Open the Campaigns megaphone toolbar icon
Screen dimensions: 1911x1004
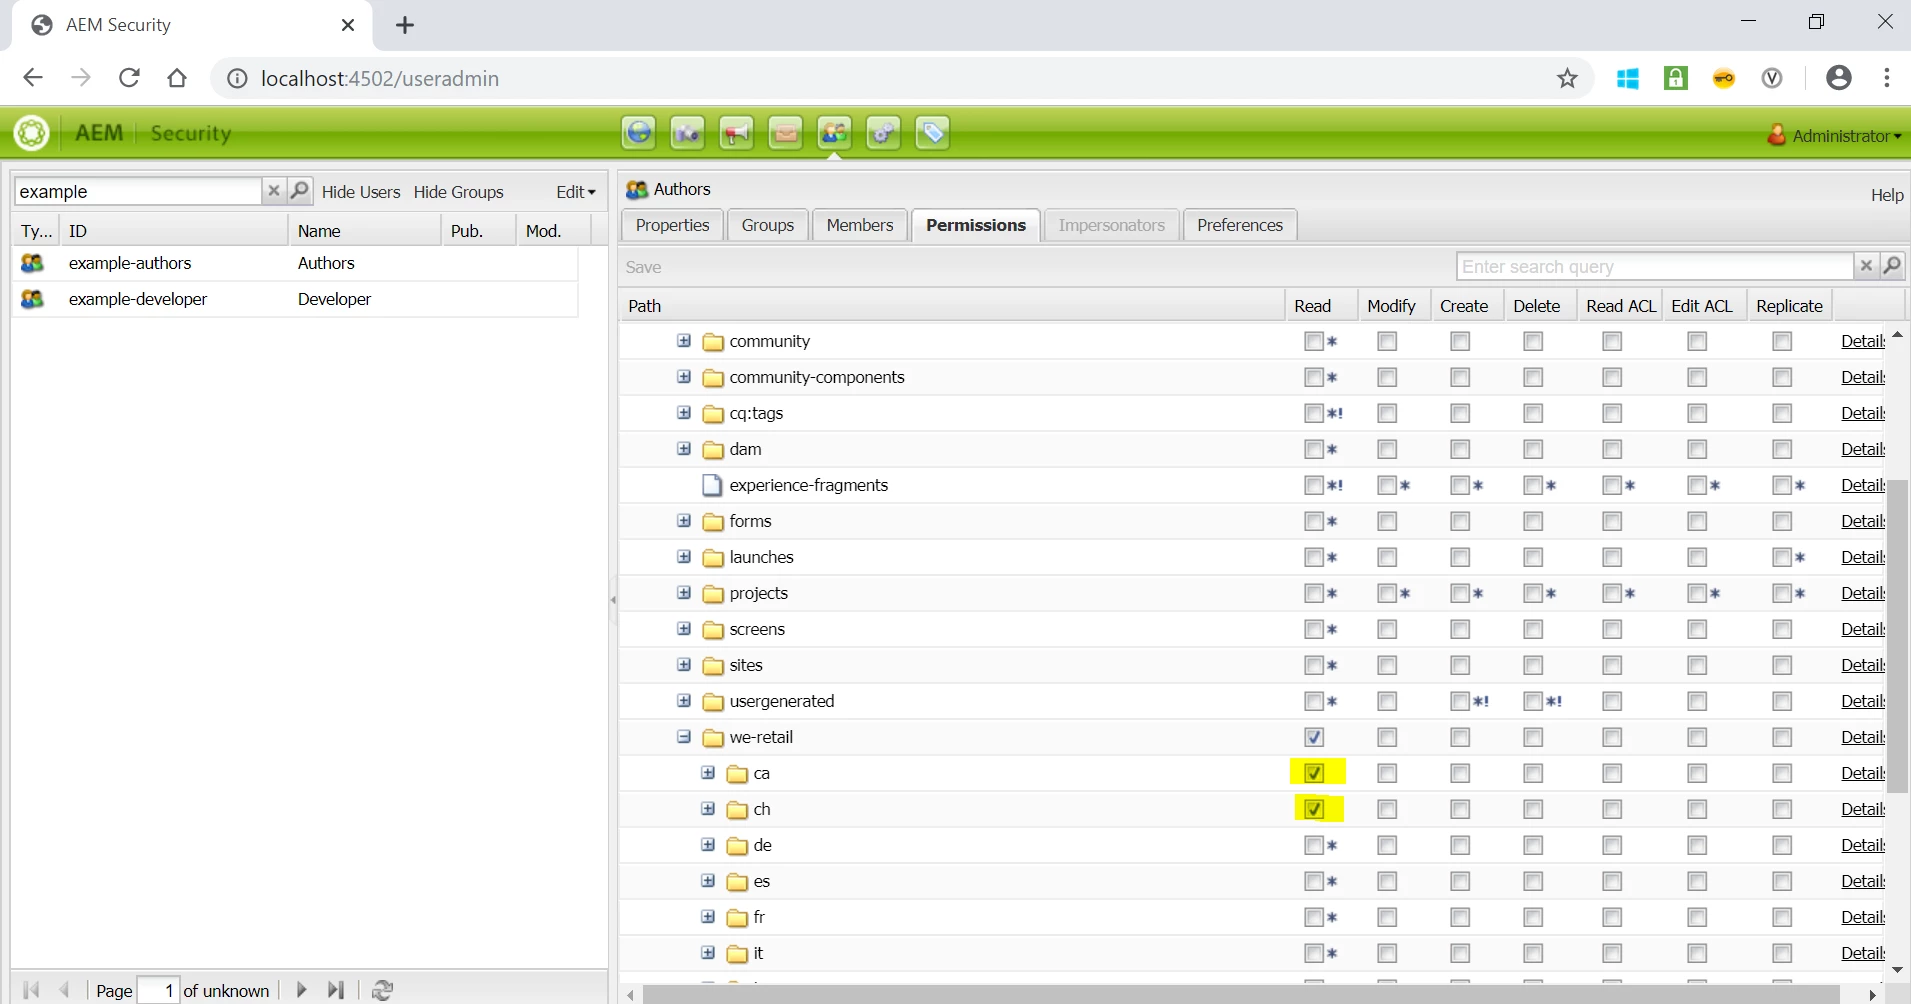click(x=736, y=133)
